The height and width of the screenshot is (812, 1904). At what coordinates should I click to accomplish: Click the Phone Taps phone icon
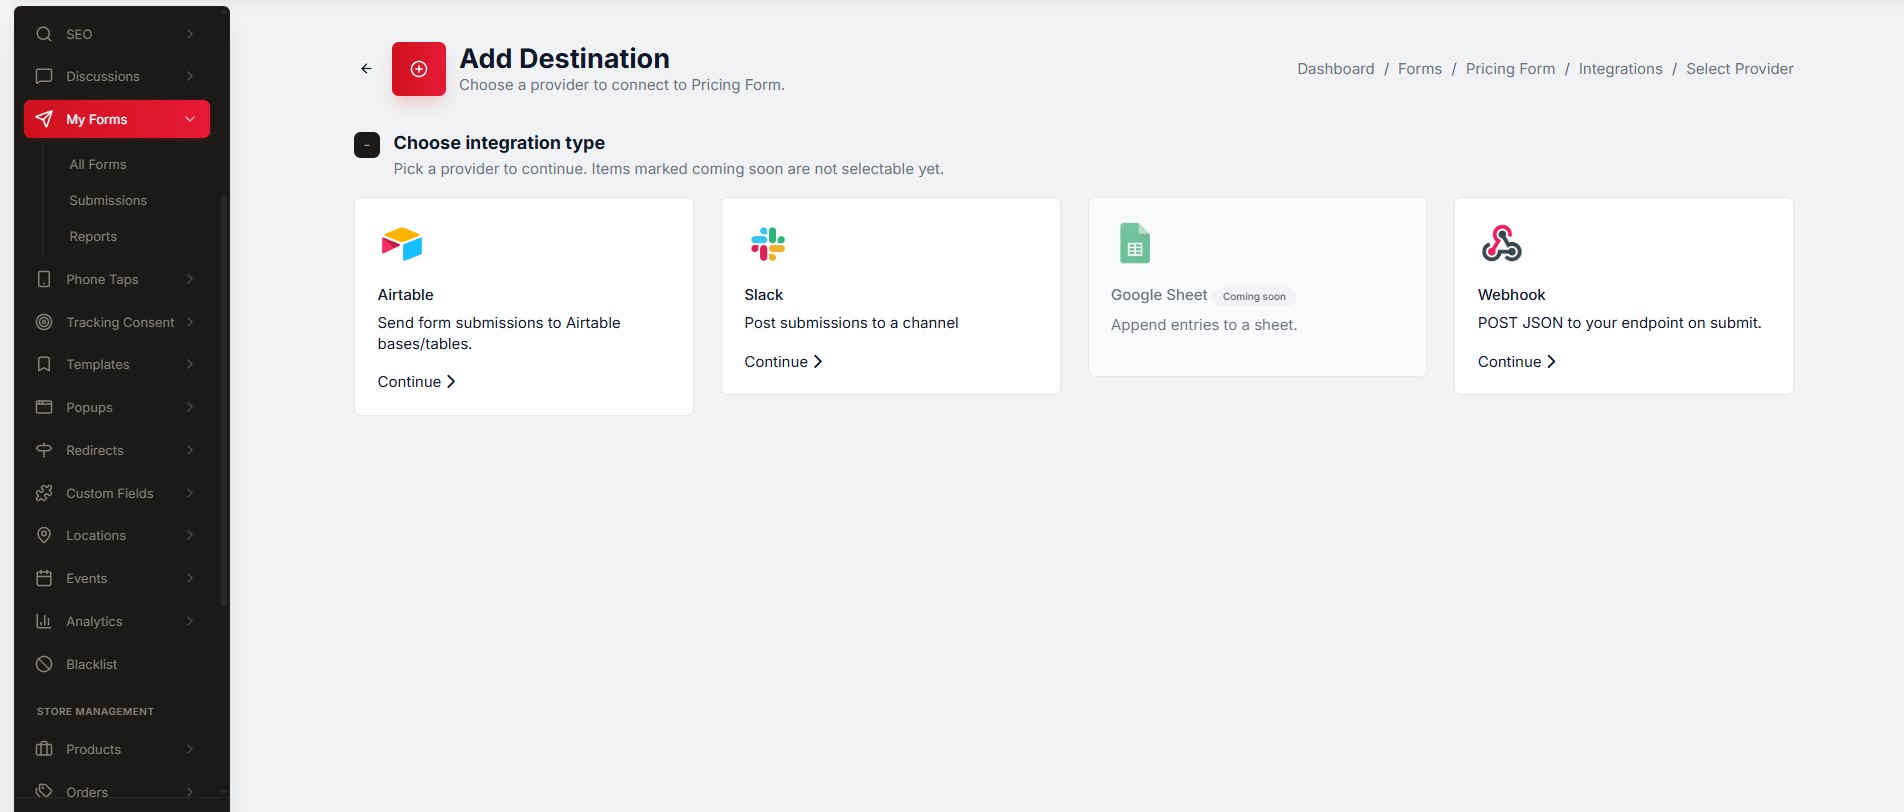pyautogui.click(x=44, y=279)
